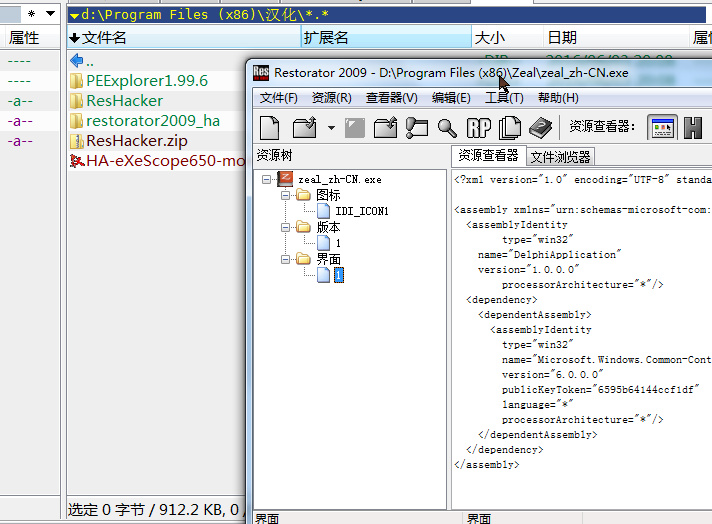
Task: Collapse the zeal_zh-CN.exe root node
Action: tap(267, 179)
